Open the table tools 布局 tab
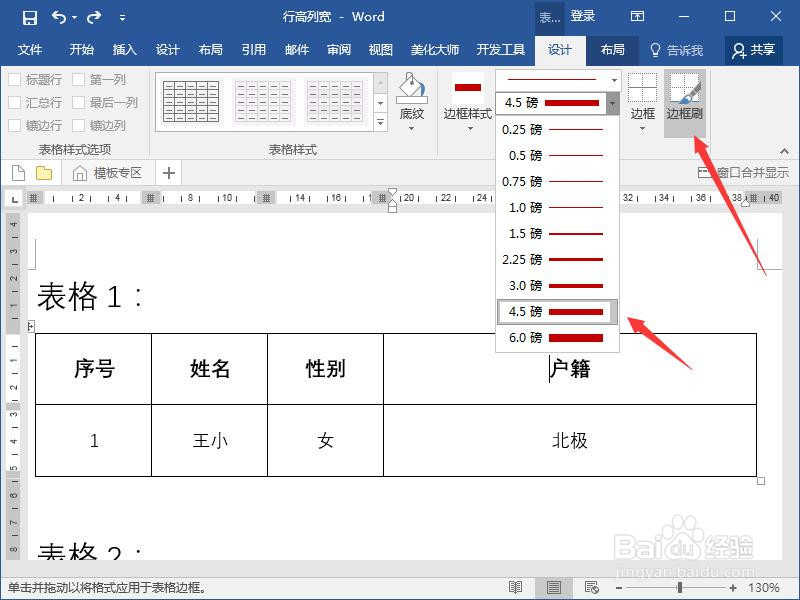Screen dimensions: 800x600 pyautogui.click(x=612, y=49)
